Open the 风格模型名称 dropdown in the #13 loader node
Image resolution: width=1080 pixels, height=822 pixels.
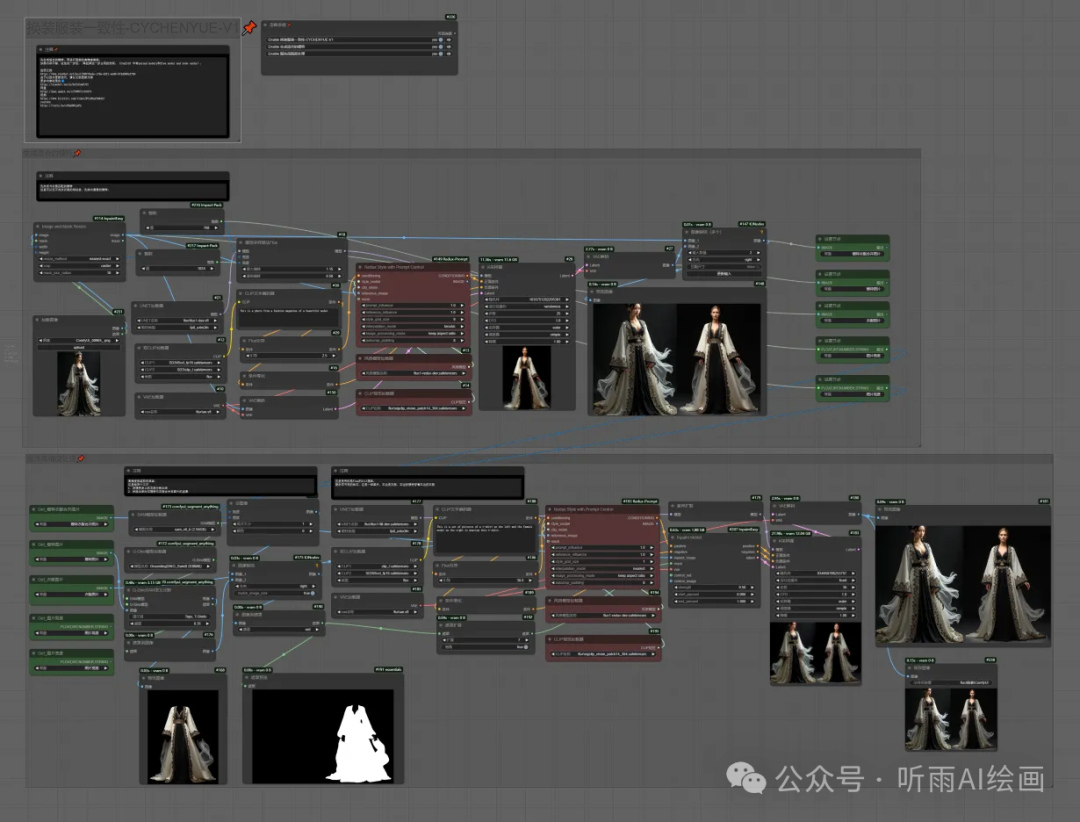pos(413,373)
